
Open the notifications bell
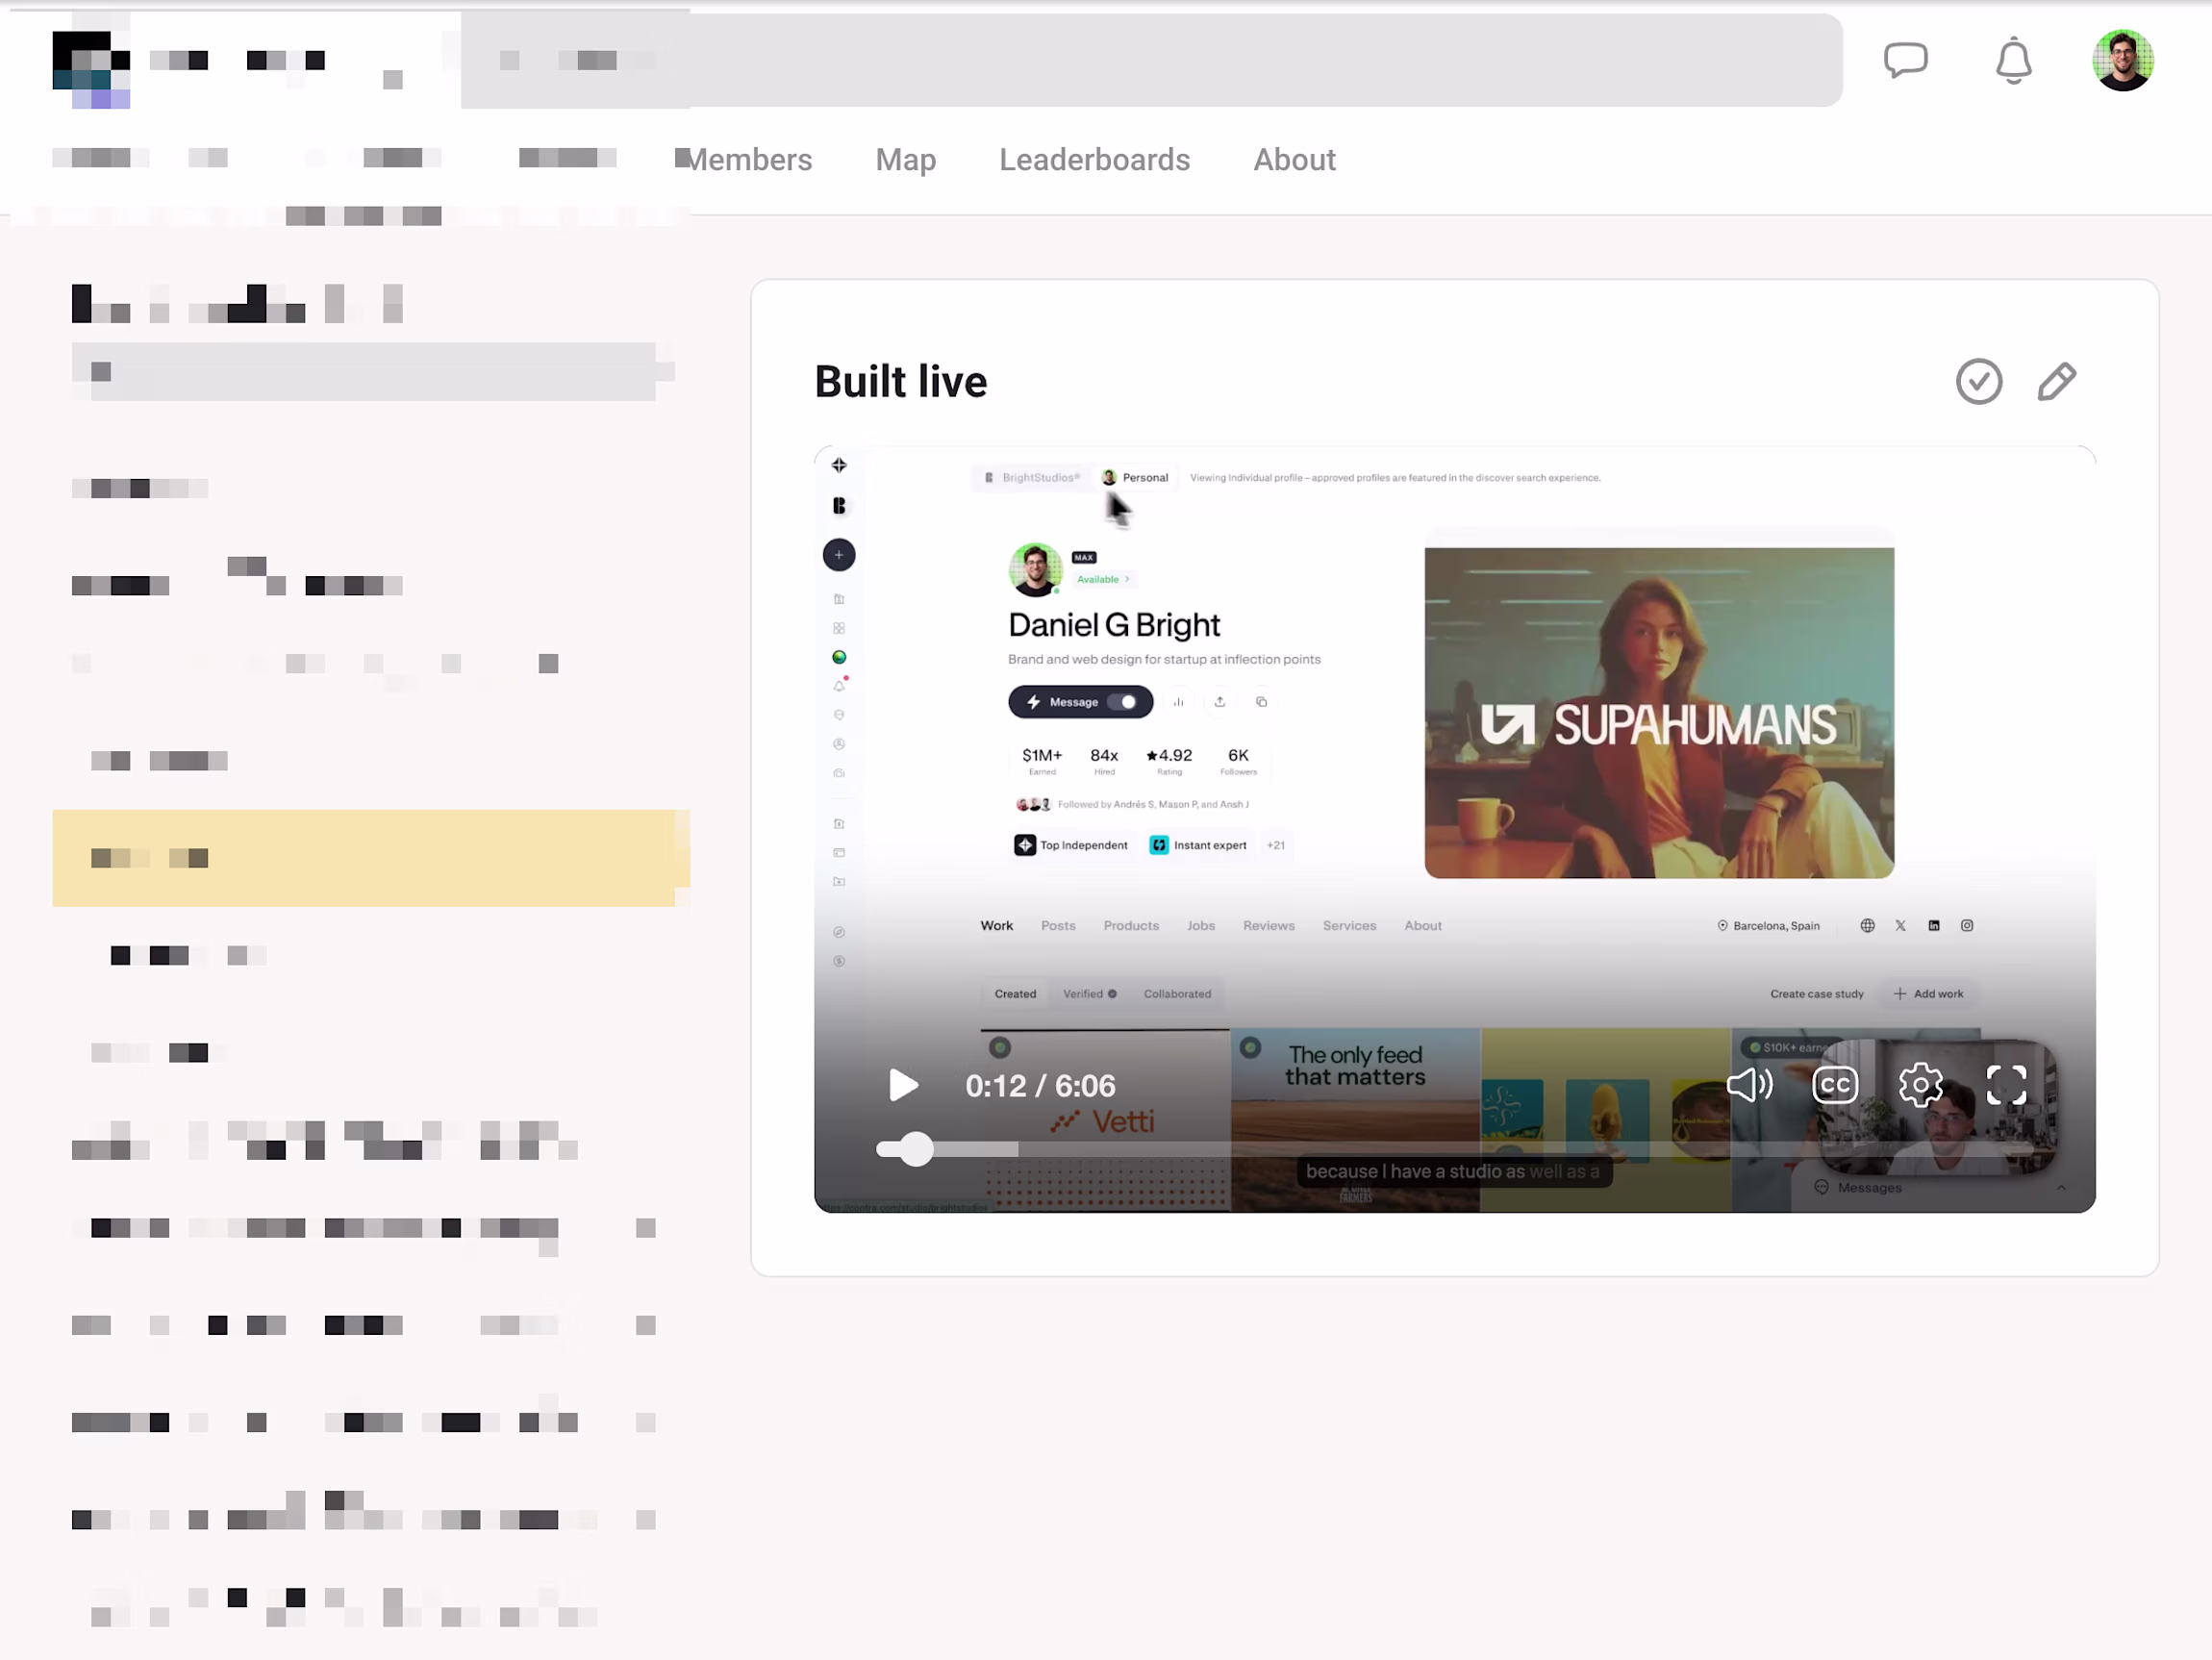coord(2014,61)
